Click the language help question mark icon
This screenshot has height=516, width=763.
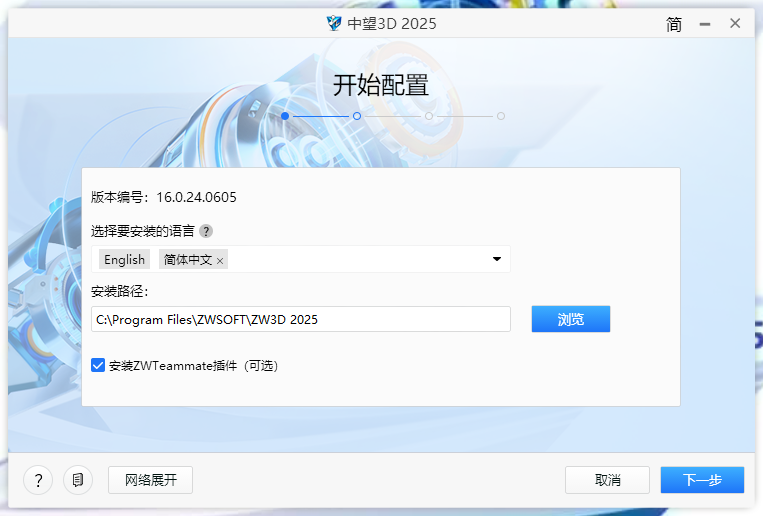pyautogui.click(x=206, y=231)
